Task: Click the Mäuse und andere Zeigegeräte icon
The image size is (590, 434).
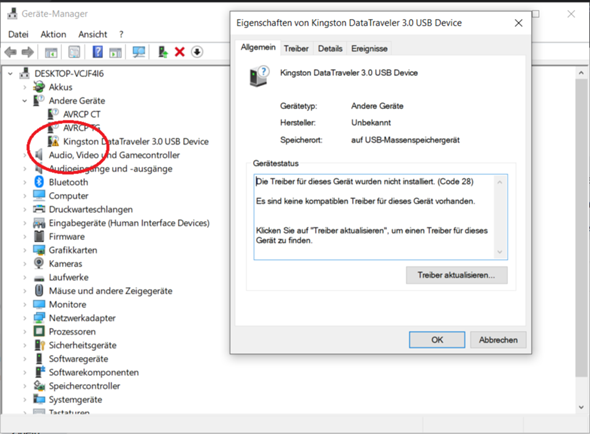Action: [39, 290]
